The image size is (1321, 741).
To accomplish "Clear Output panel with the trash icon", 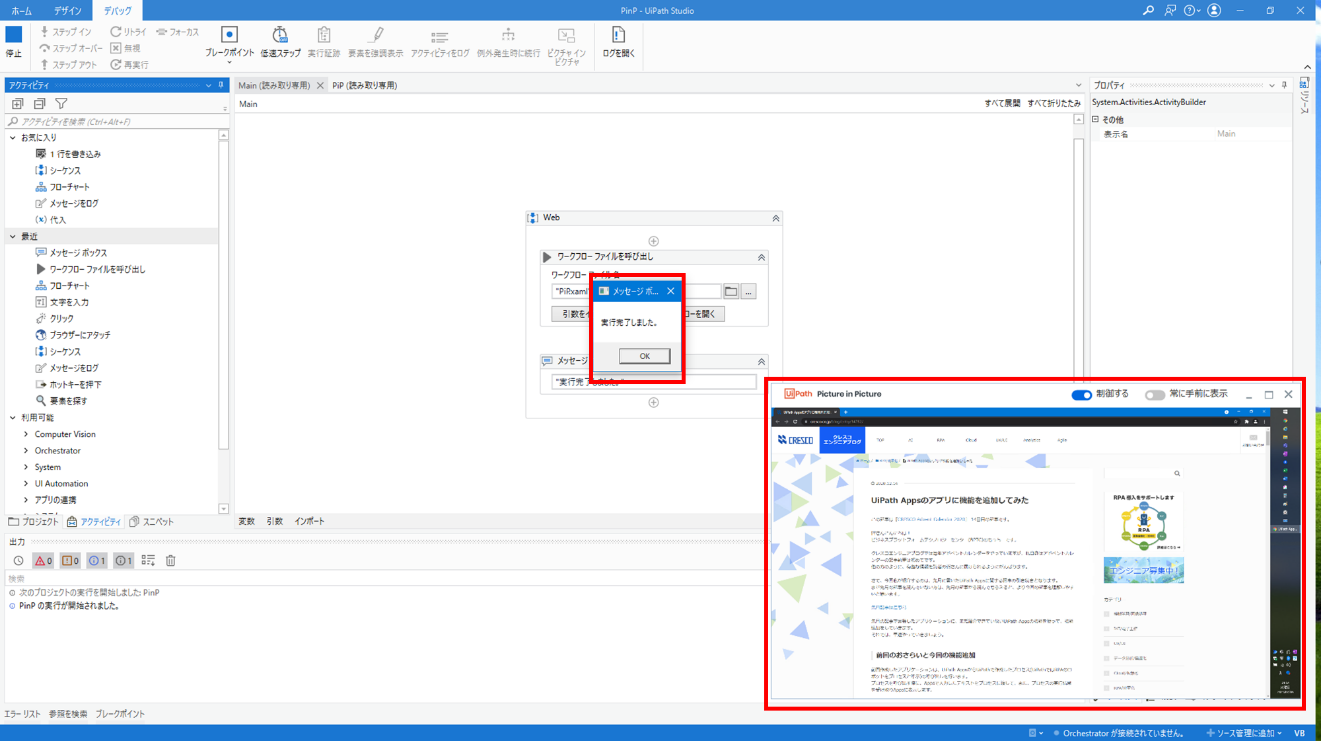I will [170, 561].
